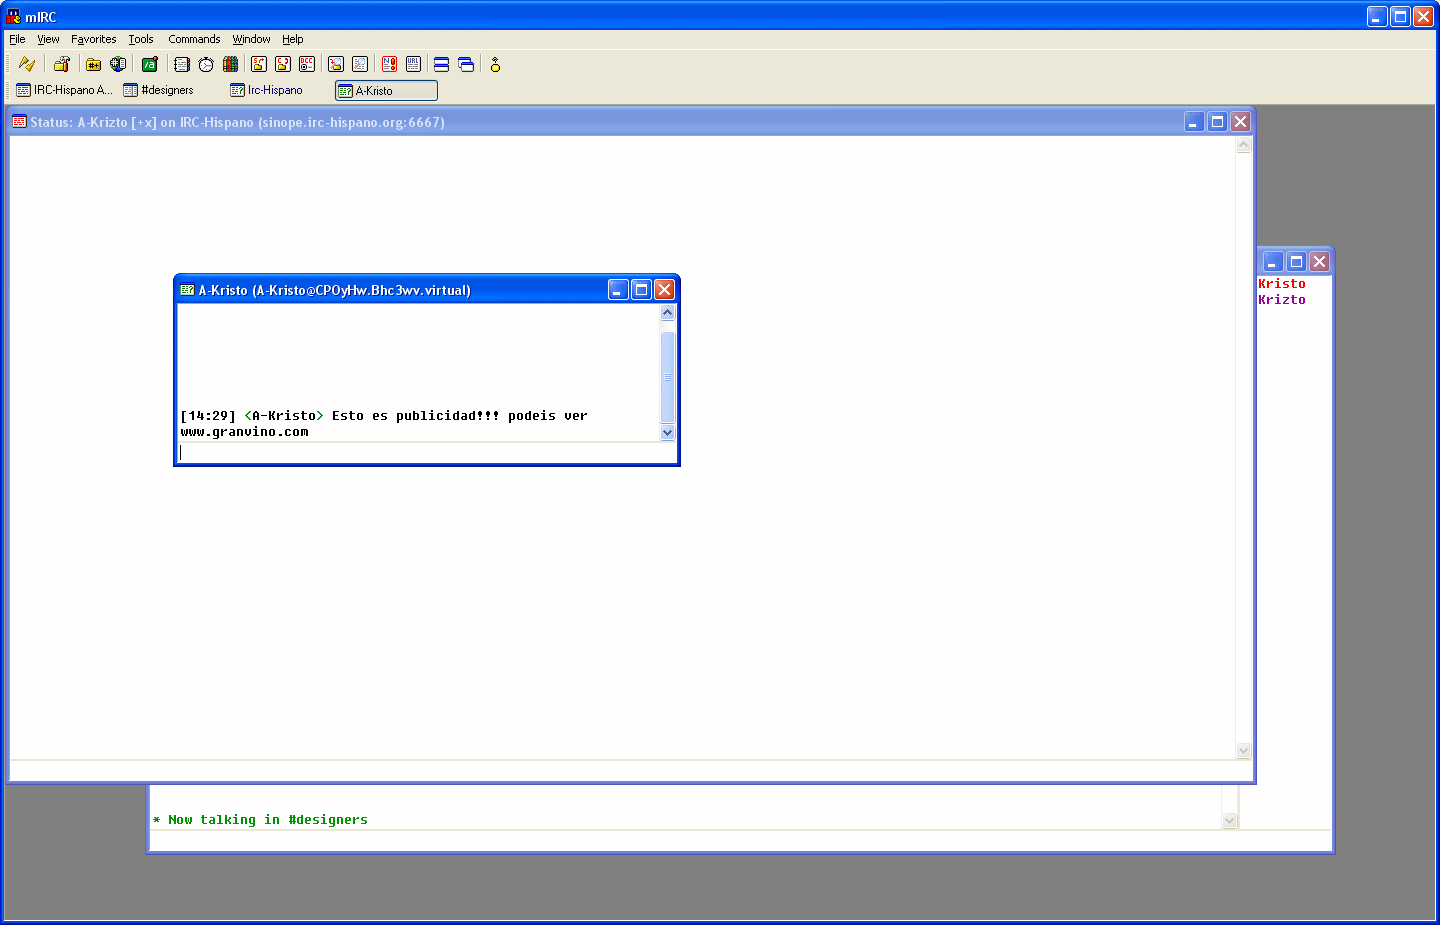Open mIRC Options hammer icon
This screenshot has width=1440, height=925.
pos(62,64)
